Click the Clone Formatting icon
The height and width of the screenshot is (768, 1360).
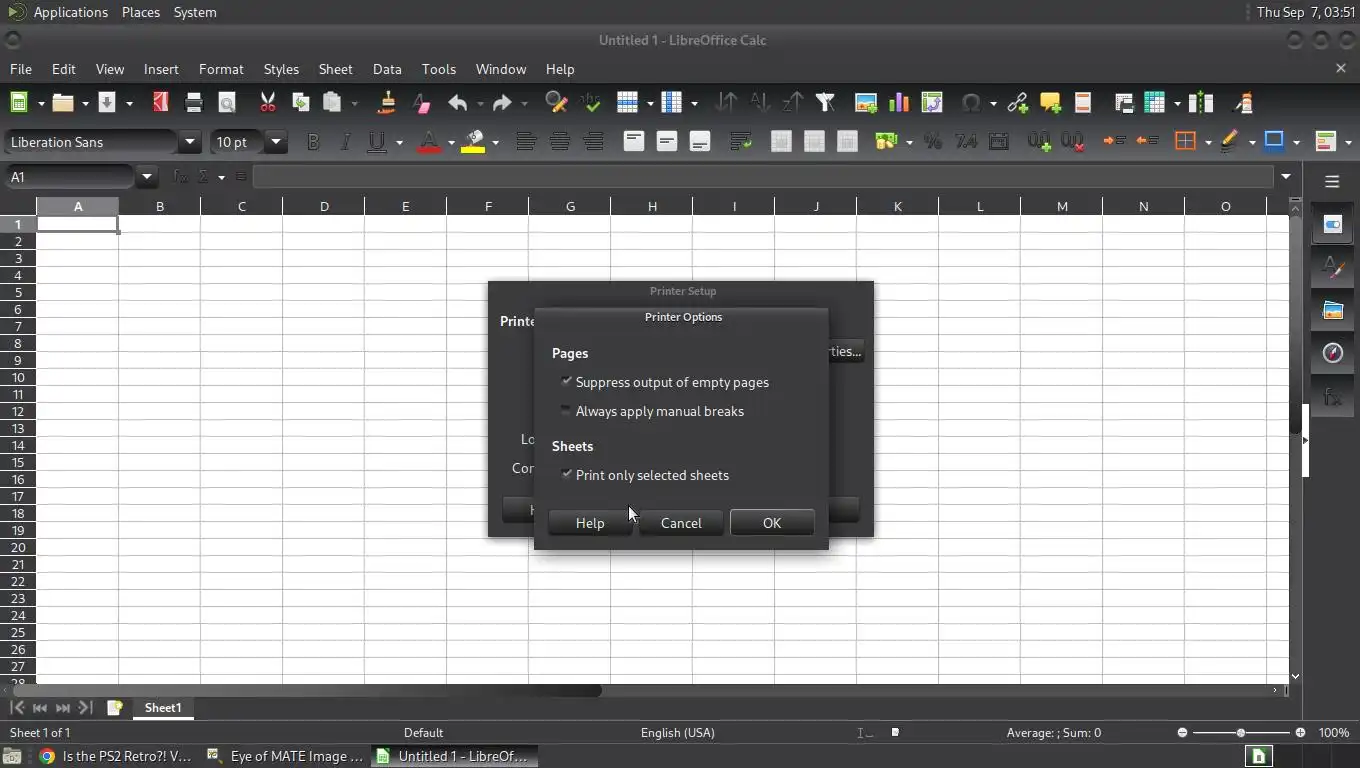[387, 102]
